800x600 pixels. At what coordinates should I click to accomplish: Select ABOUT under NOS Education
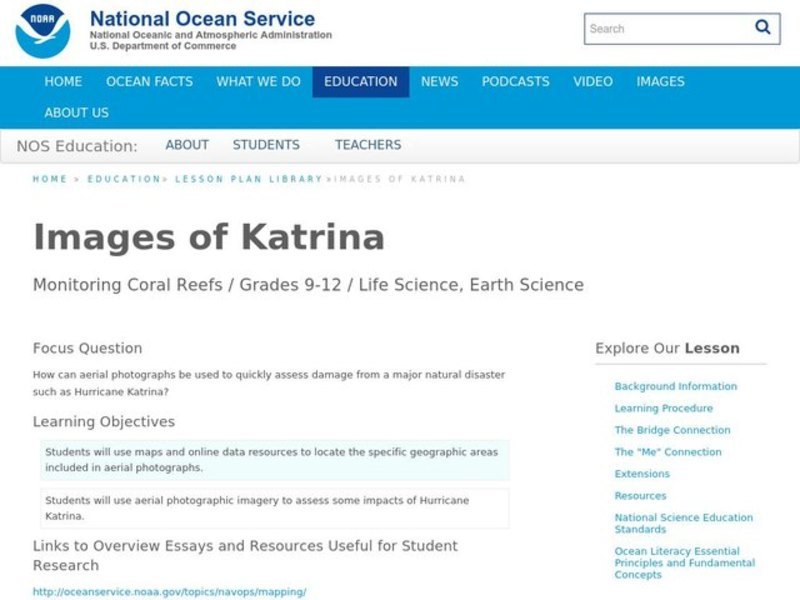[x=187, y=144]
